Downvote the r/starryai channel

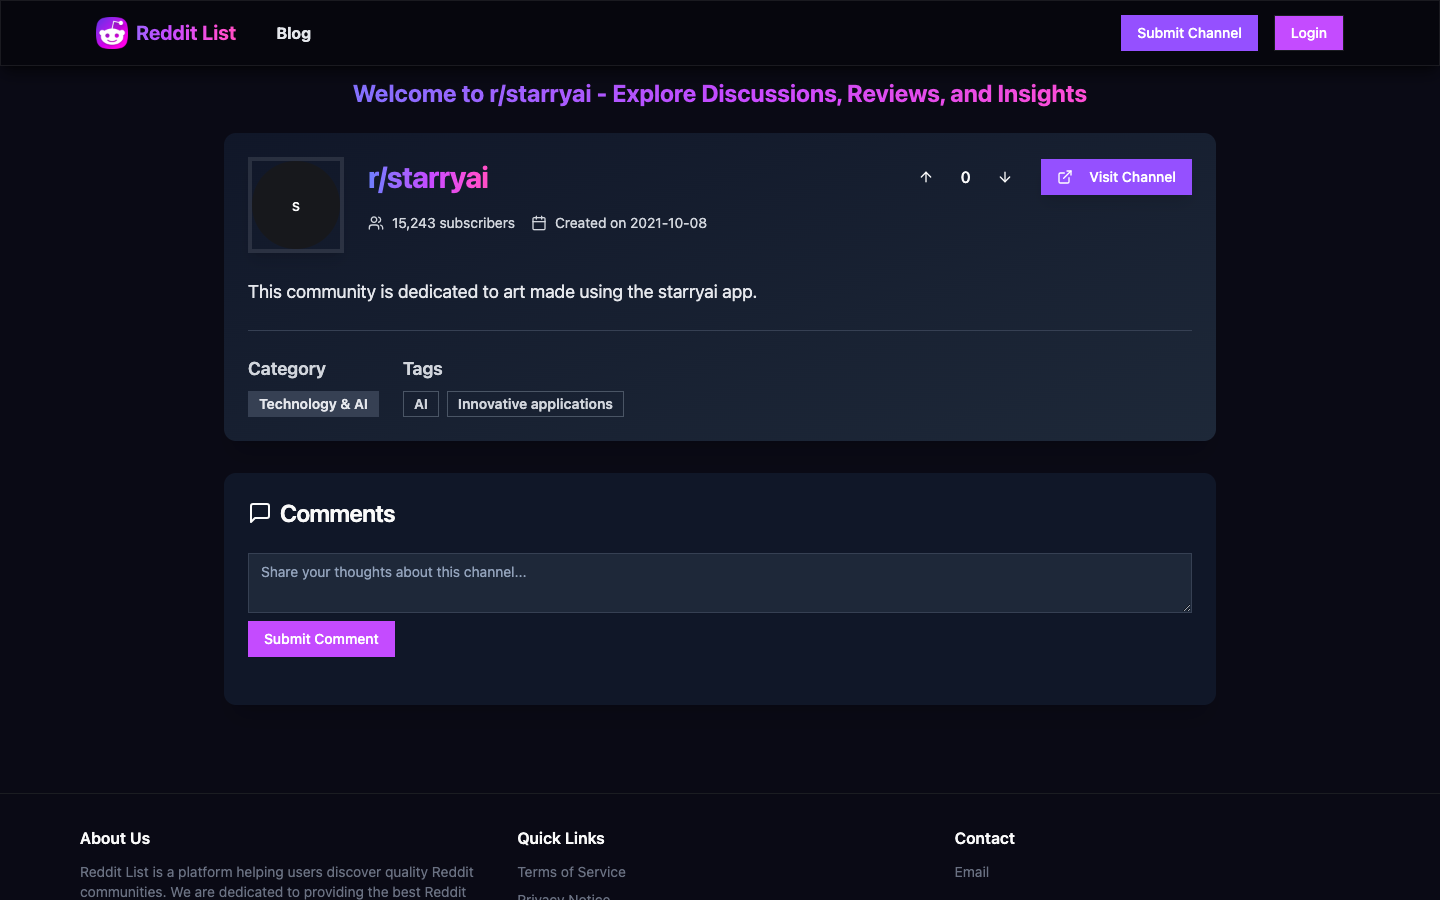1005,177
